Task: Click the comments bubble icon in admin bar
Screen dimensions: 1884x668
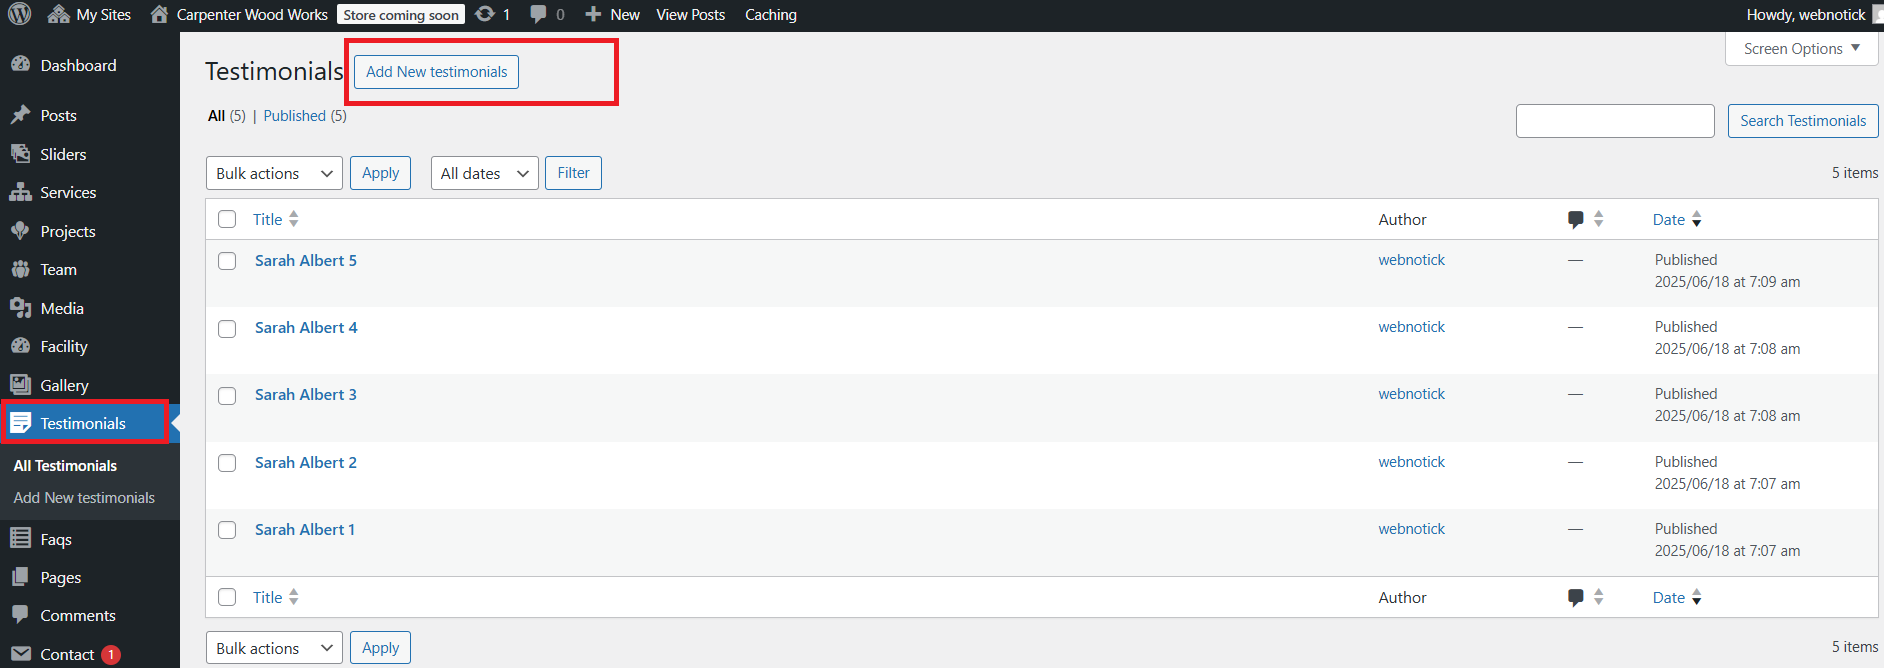Action: [539, 14]
